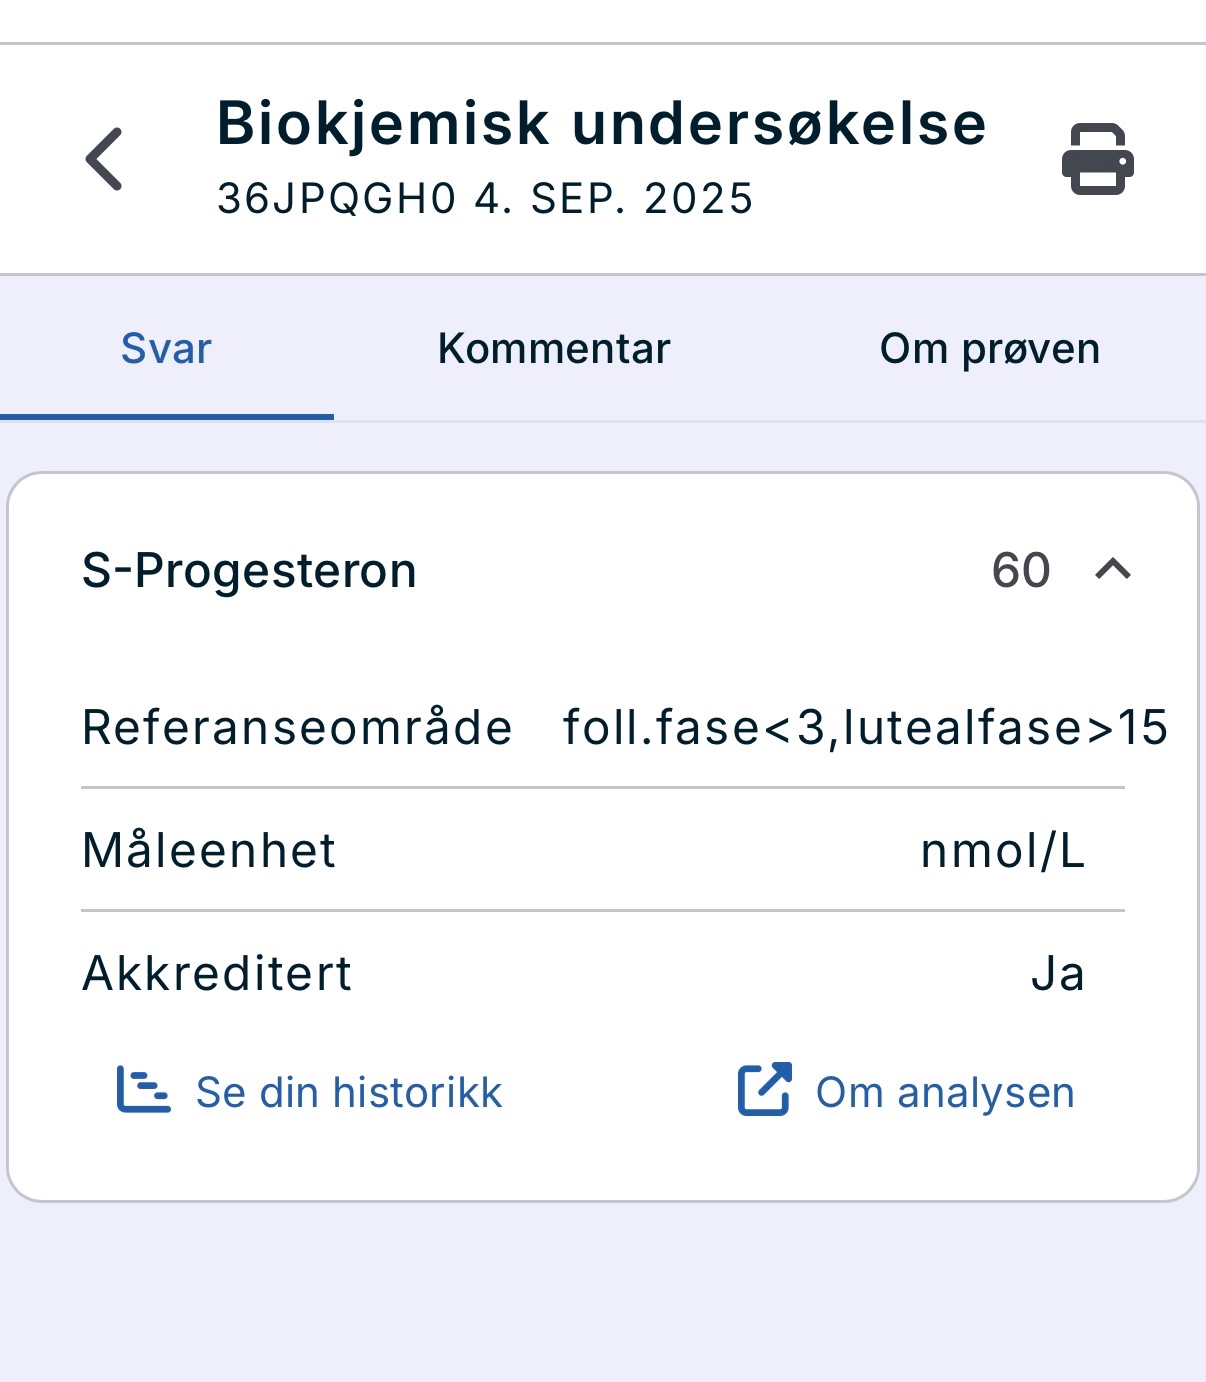This screenshot has height=1382, width=1206.
Task: Click the result value 60
Action: click(1020, 571)
